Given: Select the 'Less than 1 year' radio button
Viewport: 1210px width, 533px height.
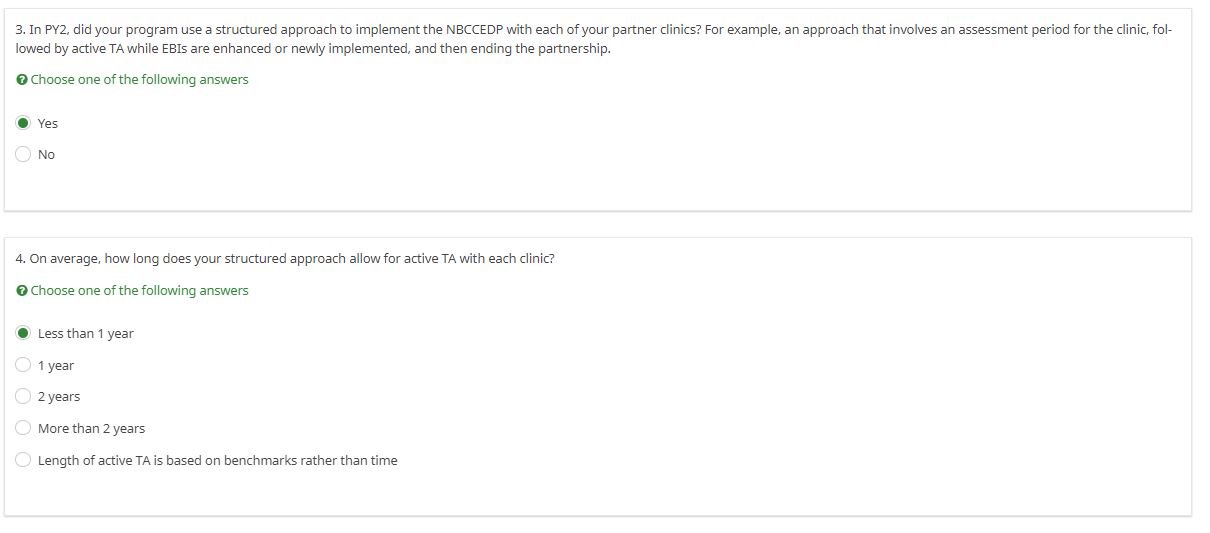Looking at the screenshot, I should coord(23,333).
